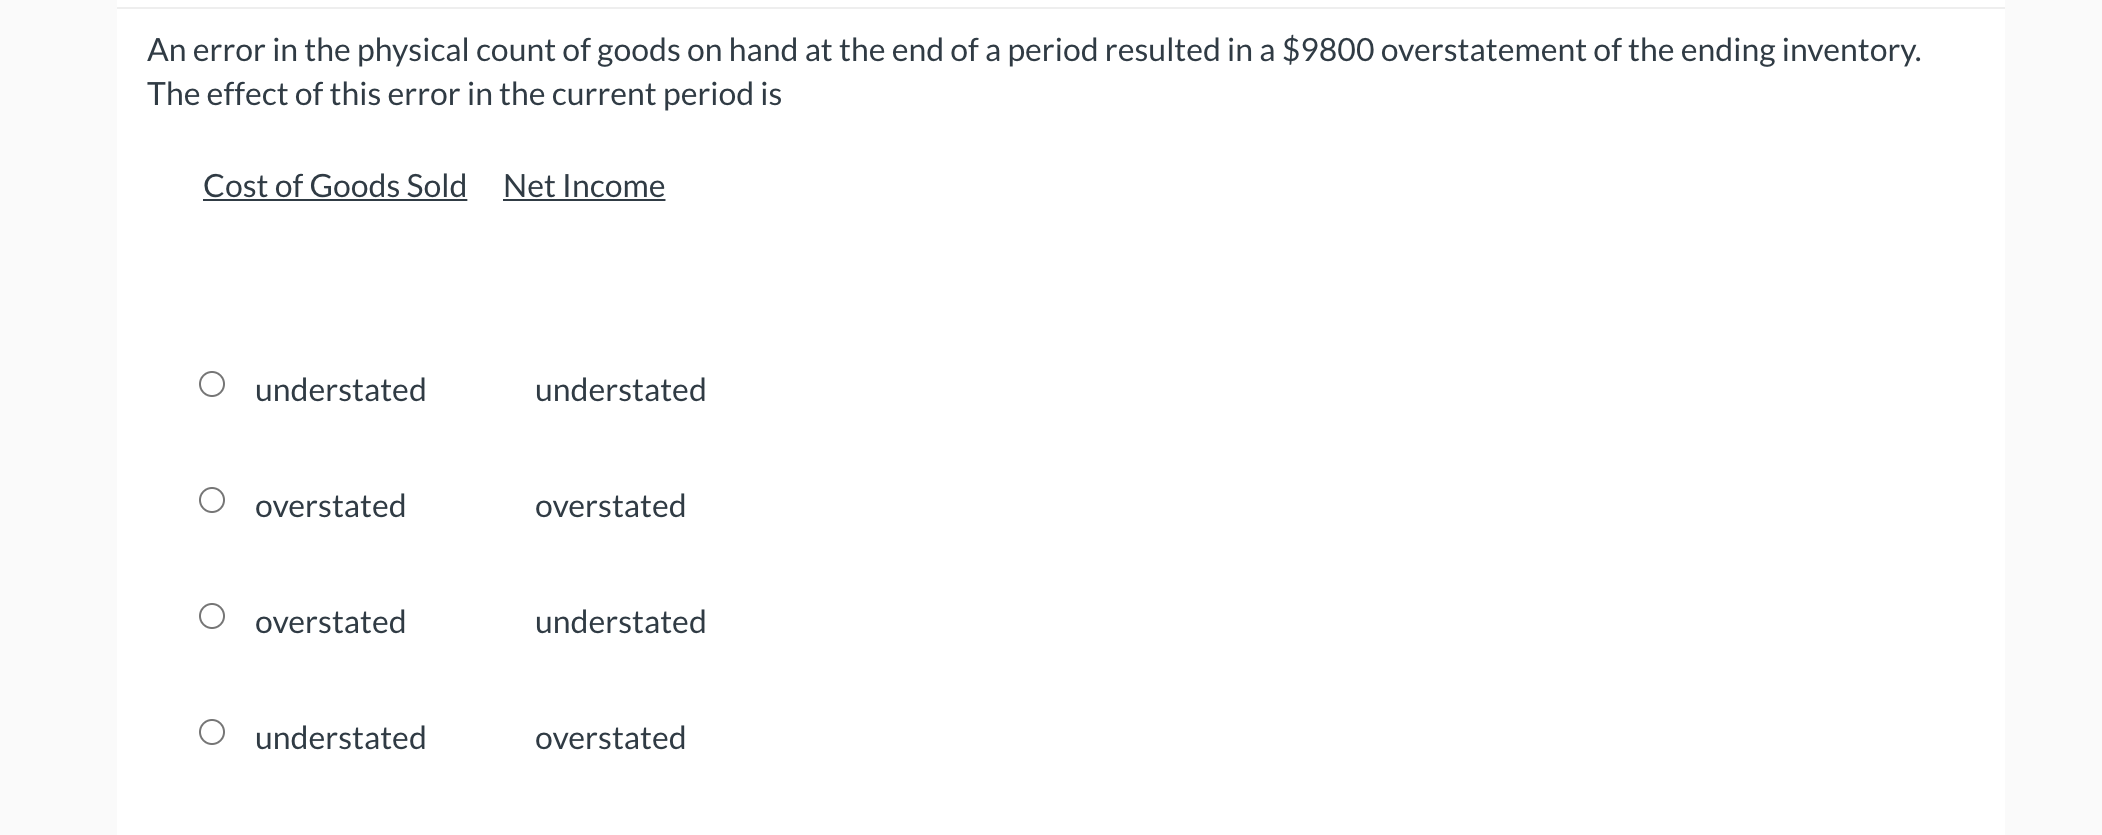Click the Cost of Goods Sold header

[334, 186]
